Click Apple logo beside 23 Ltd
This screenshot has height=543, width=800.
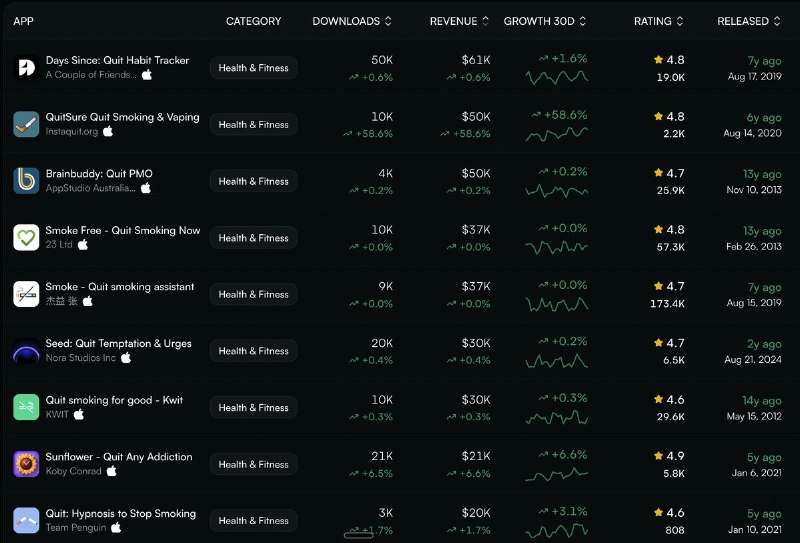pos(83,244)
